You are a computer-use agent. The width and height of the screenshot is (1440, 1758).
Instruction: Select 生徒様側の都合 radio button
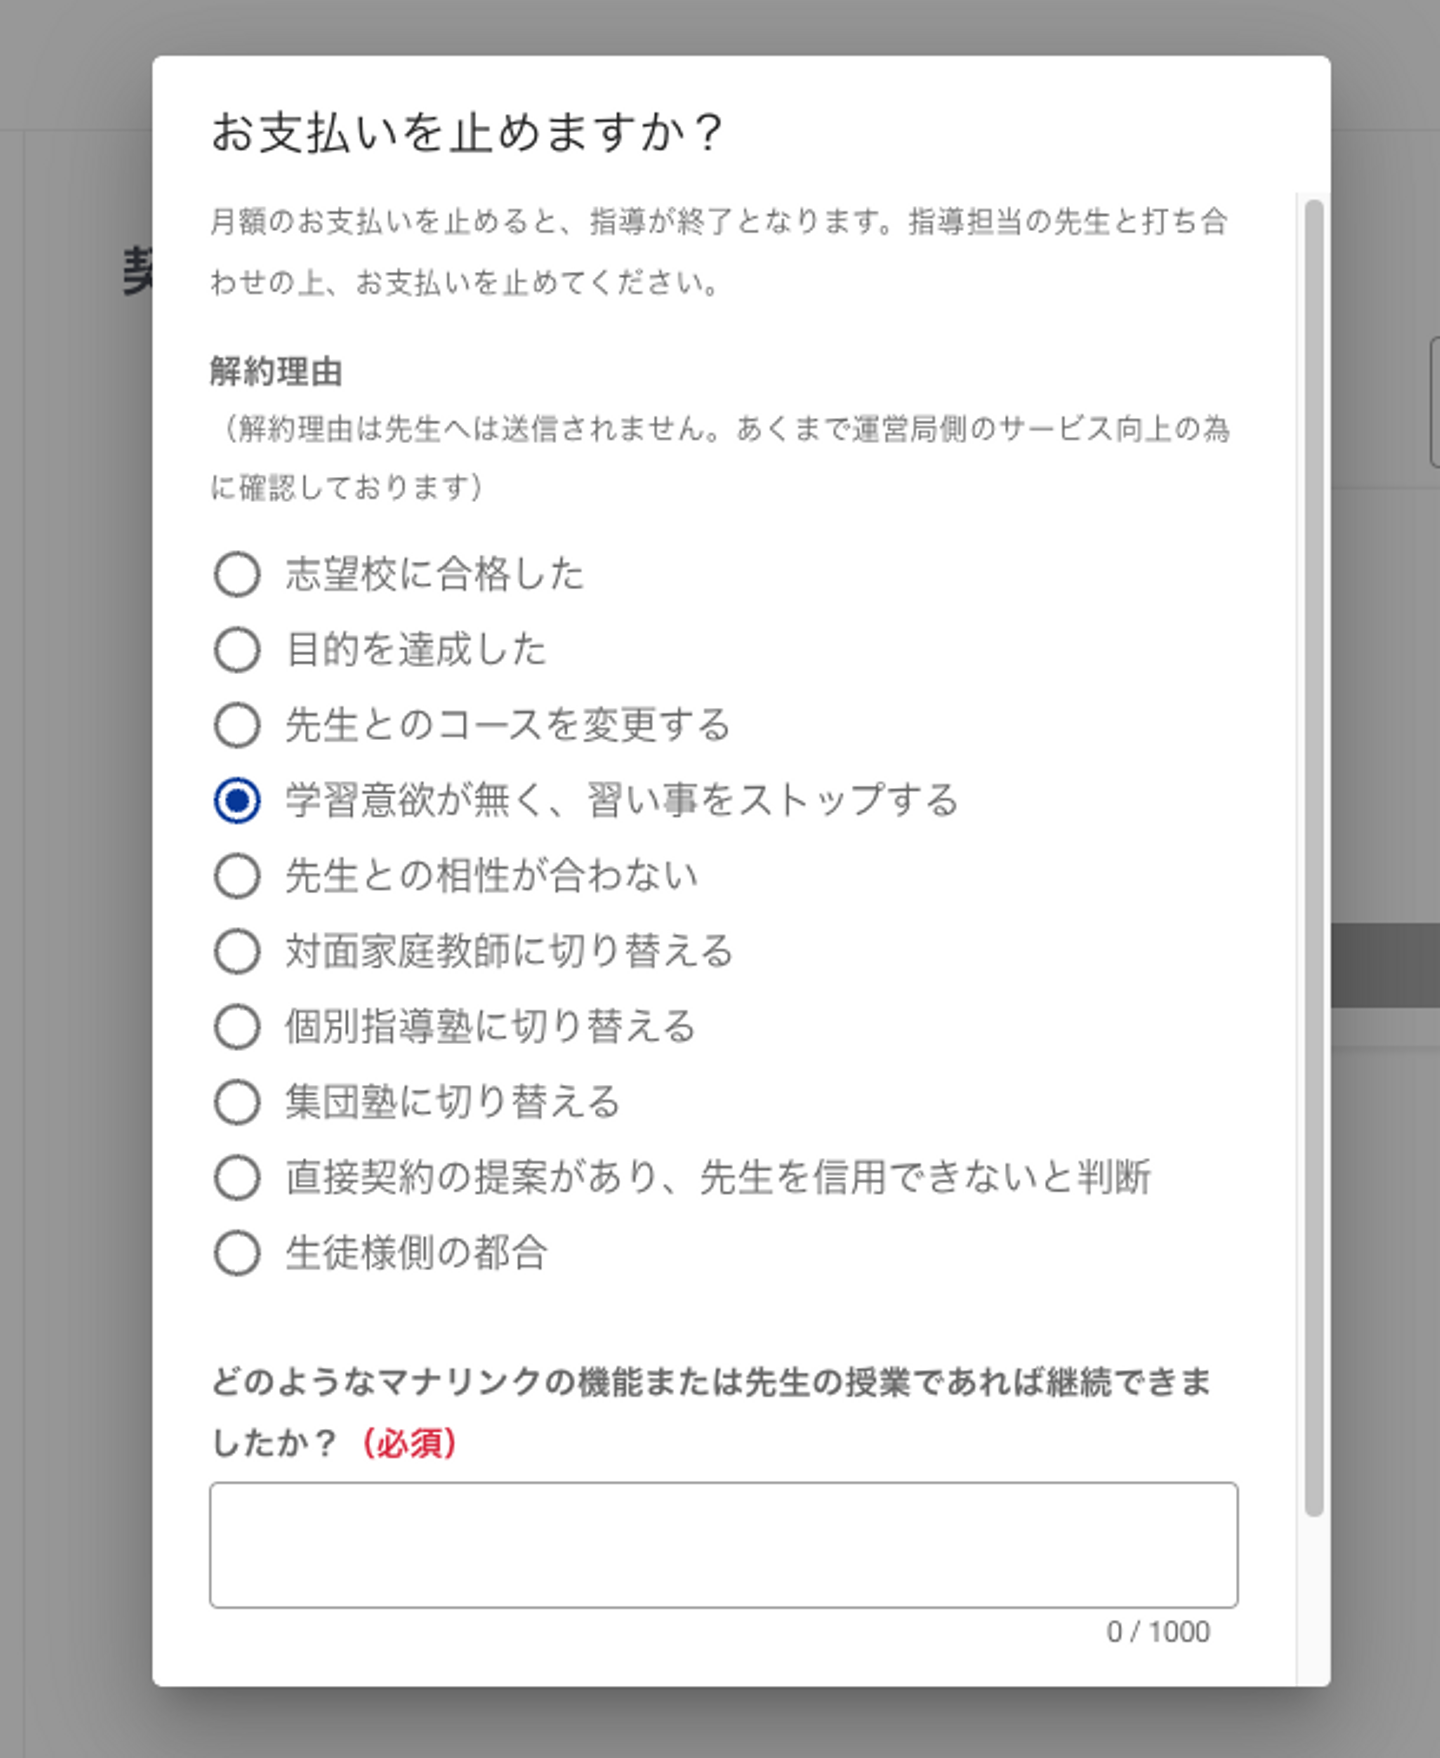[x=237, y=1253]
